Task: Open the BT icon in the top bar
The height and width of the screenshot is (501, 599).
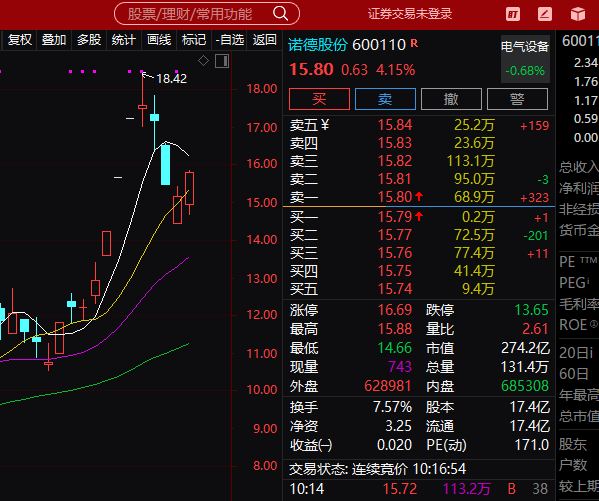Action: tap(513, 15)
